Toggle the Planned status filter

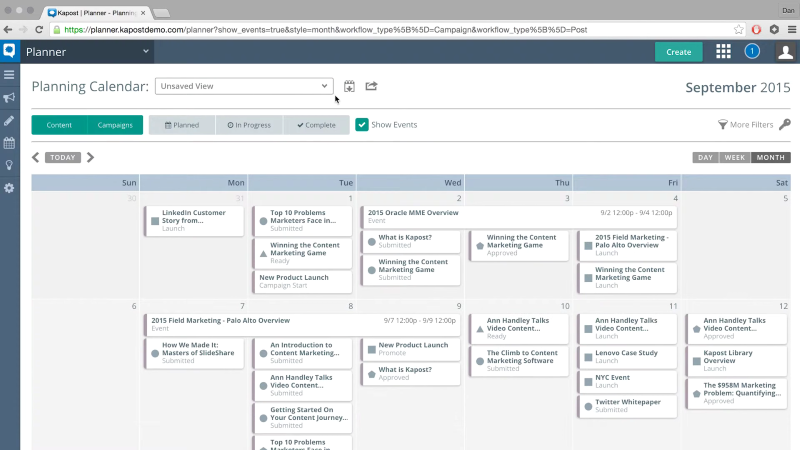click(x=182, y=125)
